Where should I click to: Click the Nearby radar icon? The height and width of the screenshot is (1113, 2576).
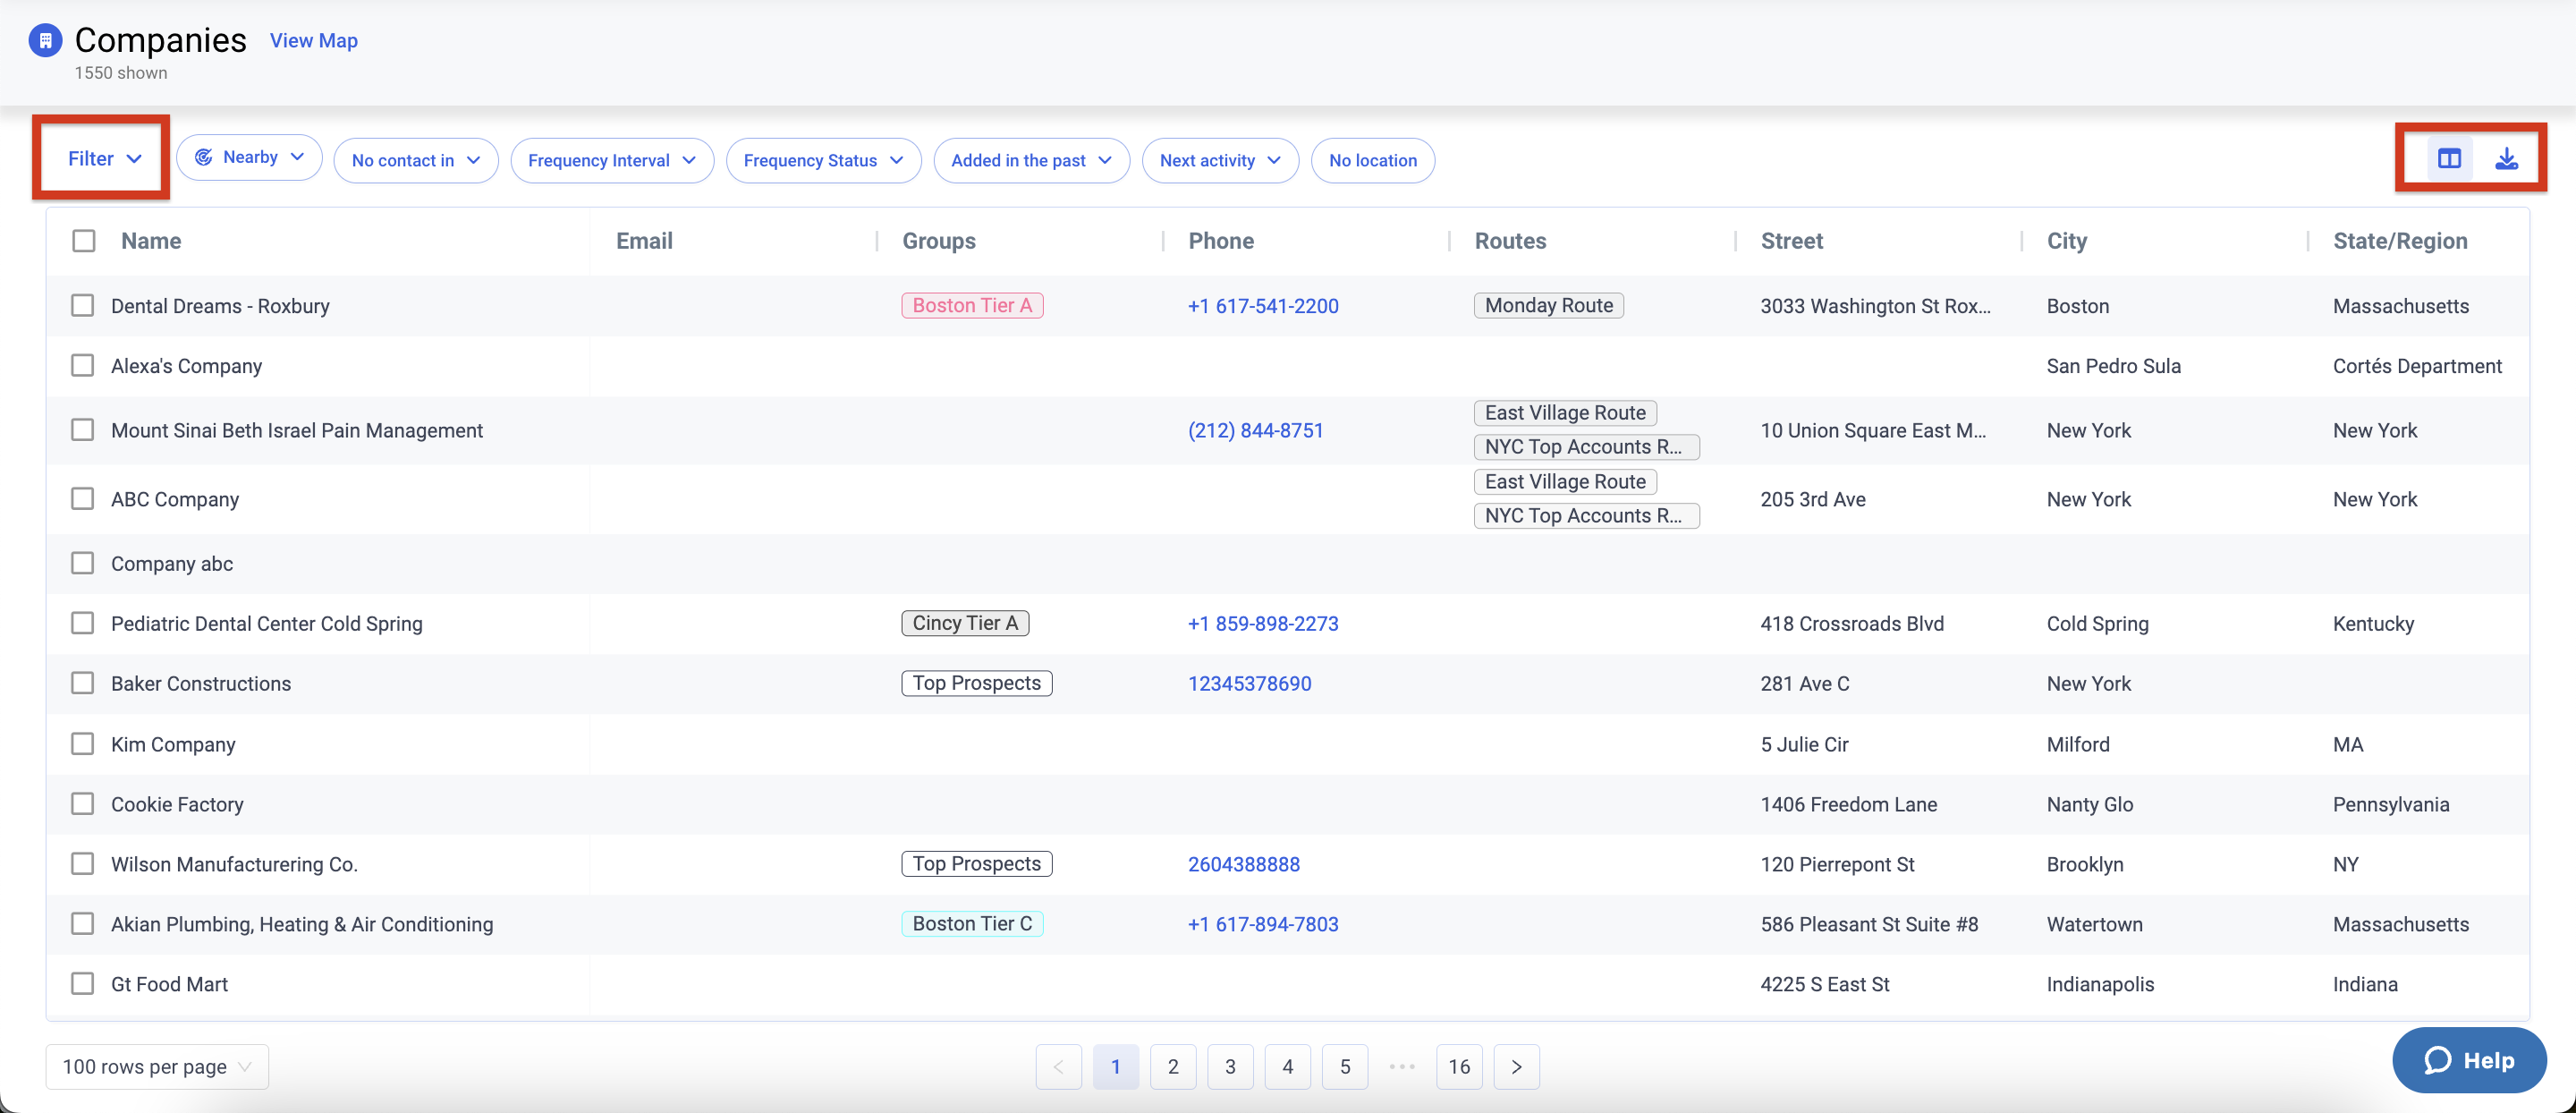coord(204,157)
